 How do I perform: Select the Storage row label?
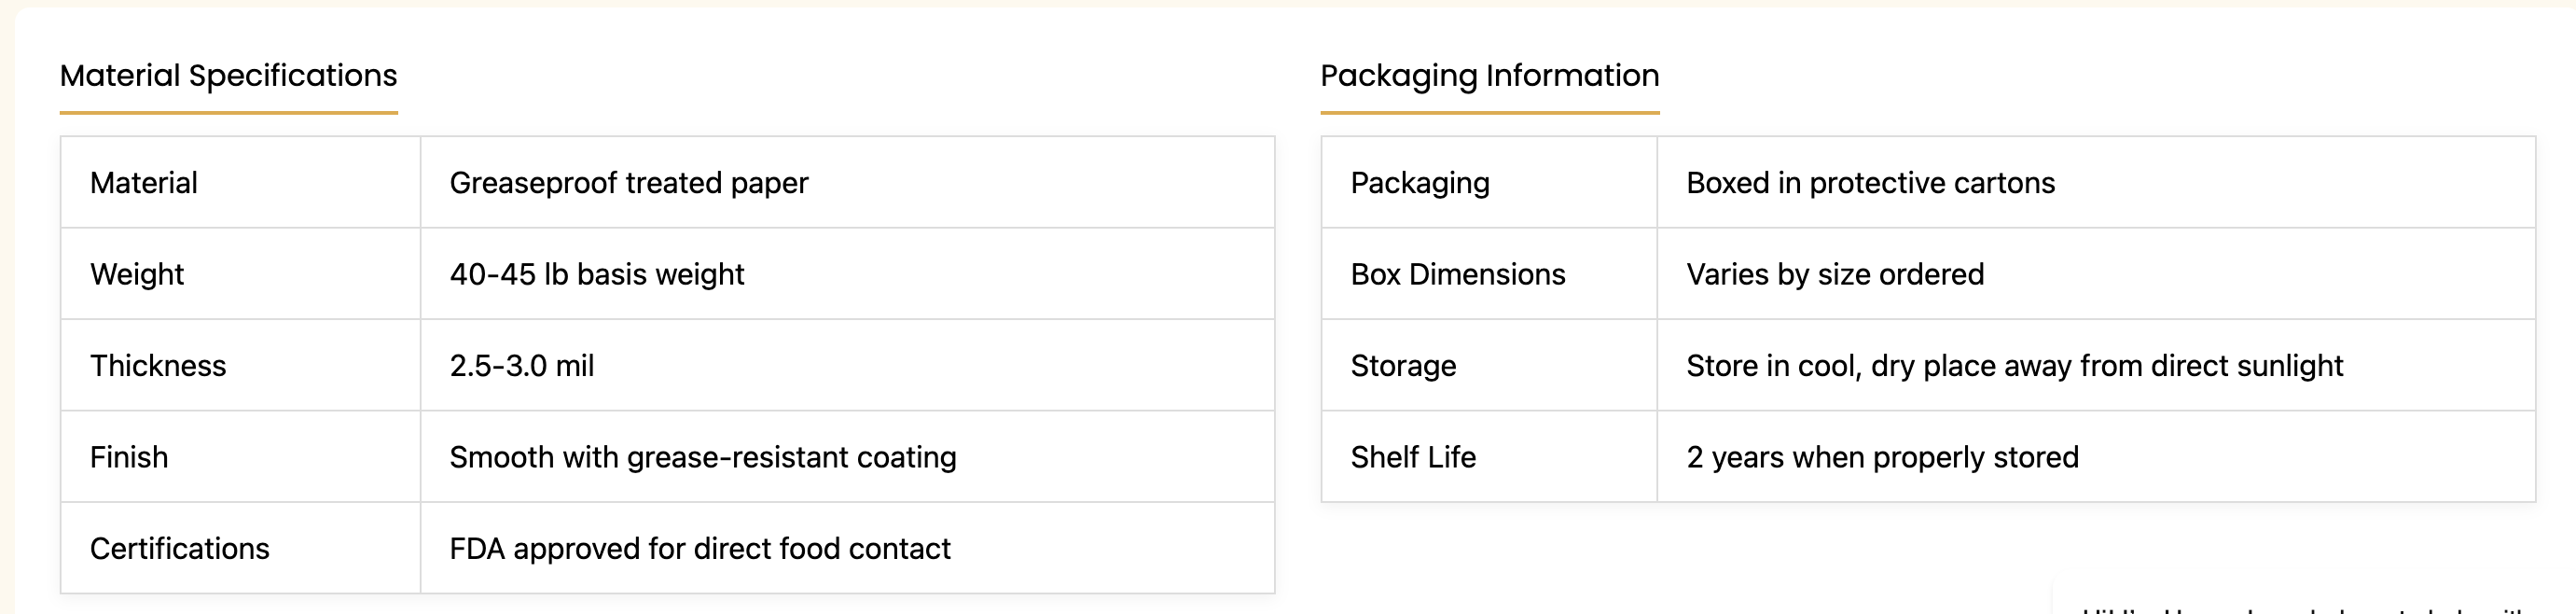tap(1403, 366)
